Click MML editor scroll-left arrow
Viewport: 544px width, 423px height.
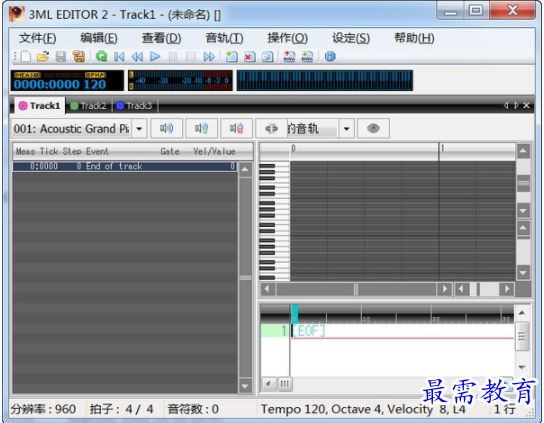(268, 384)
